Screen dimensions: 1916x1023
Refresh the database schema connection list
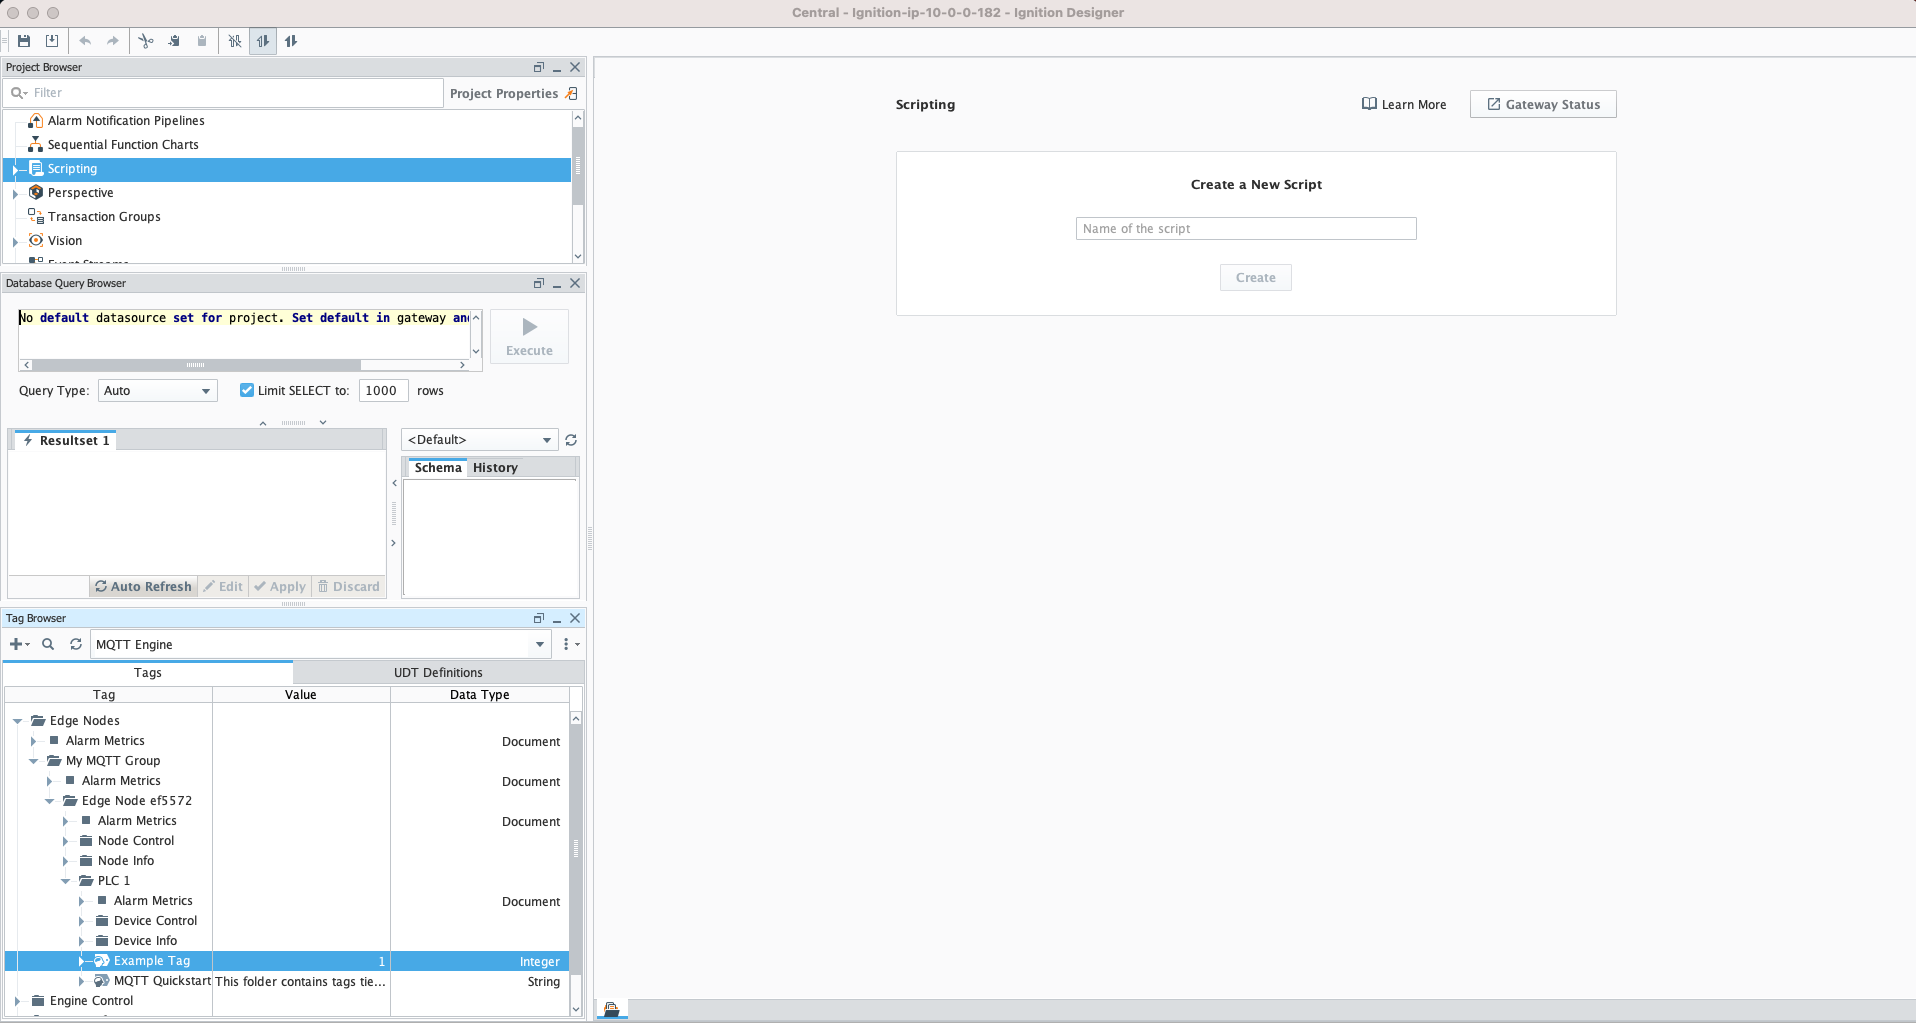coord(571,440)
